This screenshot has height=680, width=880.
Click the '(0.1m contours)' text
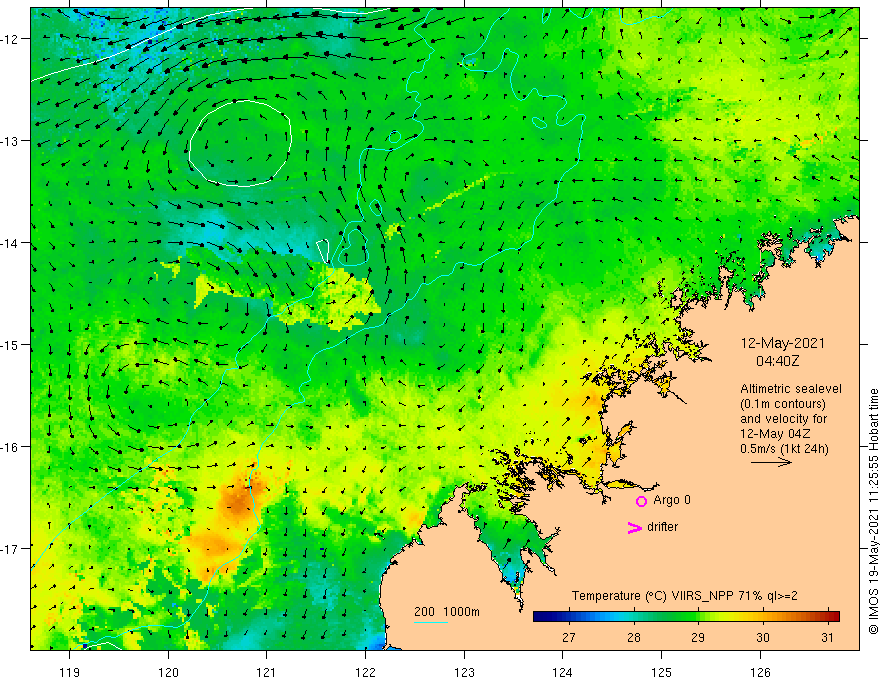tap(782, 404)
